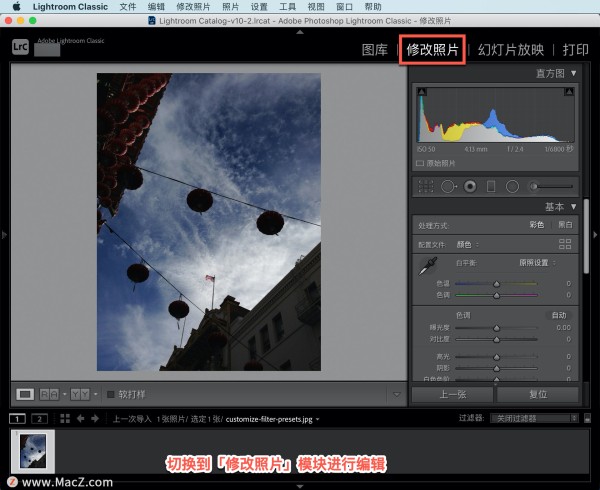Screen dimensions: 600x490
Task: Open the 原照设置 white balance dropdown
Action: (x=539, y=262)
